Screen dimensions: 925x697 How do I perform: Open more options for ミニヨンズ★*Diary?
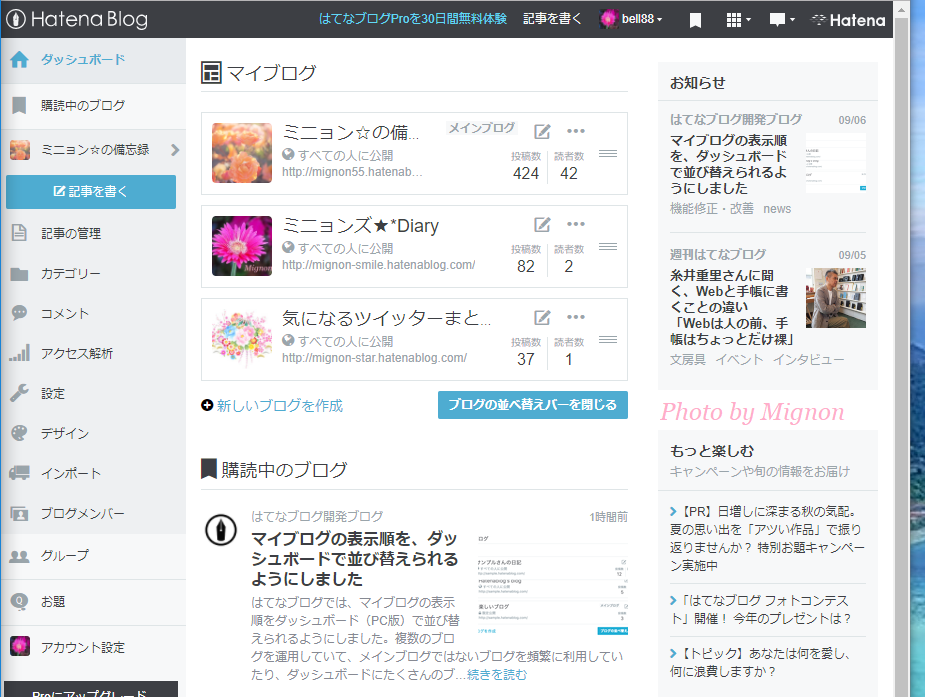tap(576, 224)
